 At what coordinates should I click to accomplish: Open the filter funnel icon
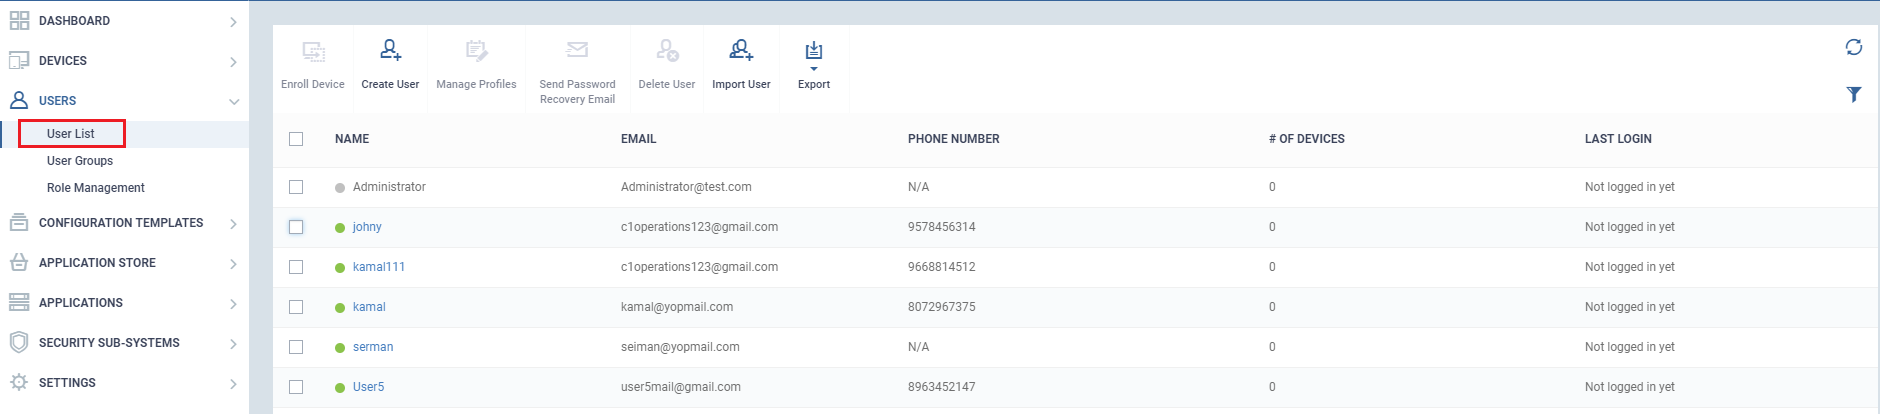(x=1854, y=94)
